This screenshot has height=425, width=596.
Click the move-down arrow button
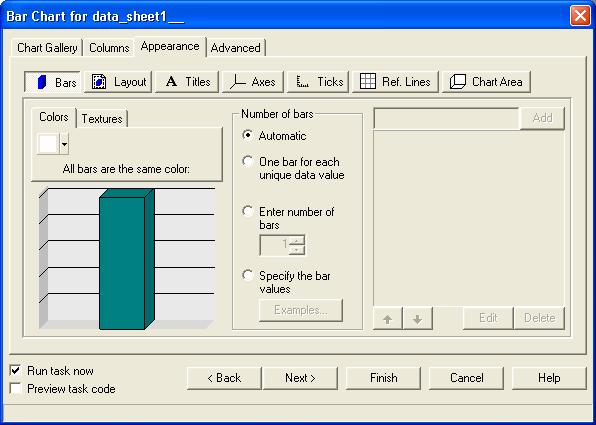[x=417, y=319]
